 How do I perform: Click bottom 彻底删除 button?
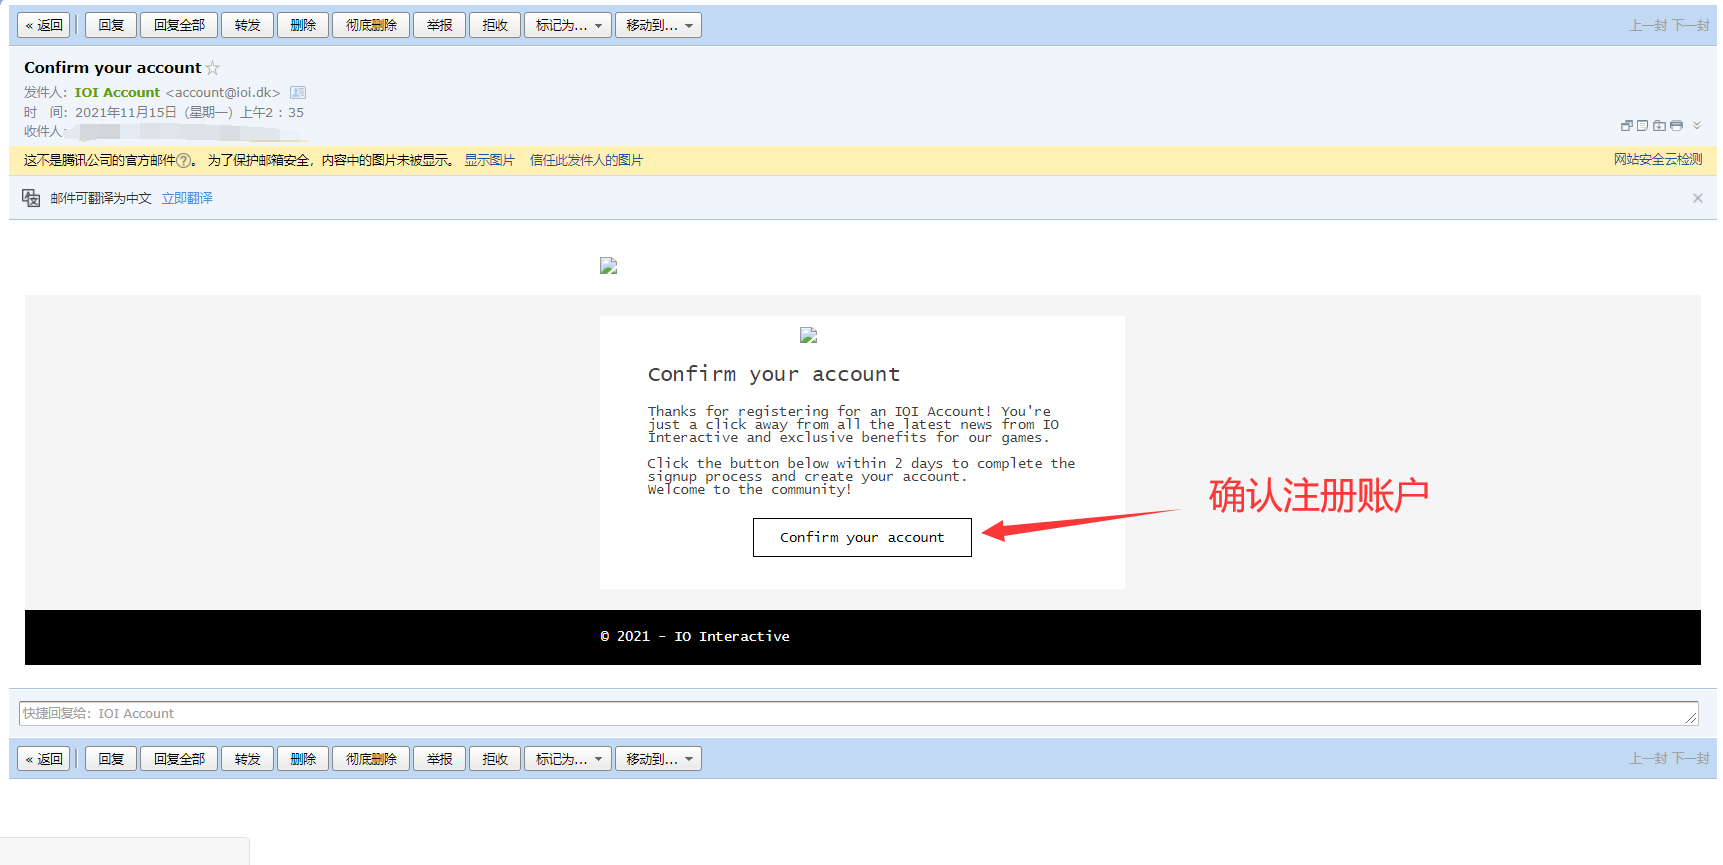click(x=371, y=759)
